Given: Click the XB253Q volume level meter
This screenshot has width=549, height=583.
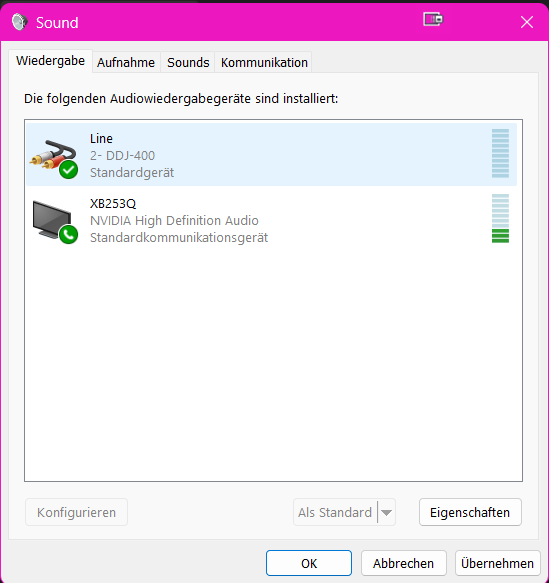Looking at the screenshot, I should coord(500,219).
